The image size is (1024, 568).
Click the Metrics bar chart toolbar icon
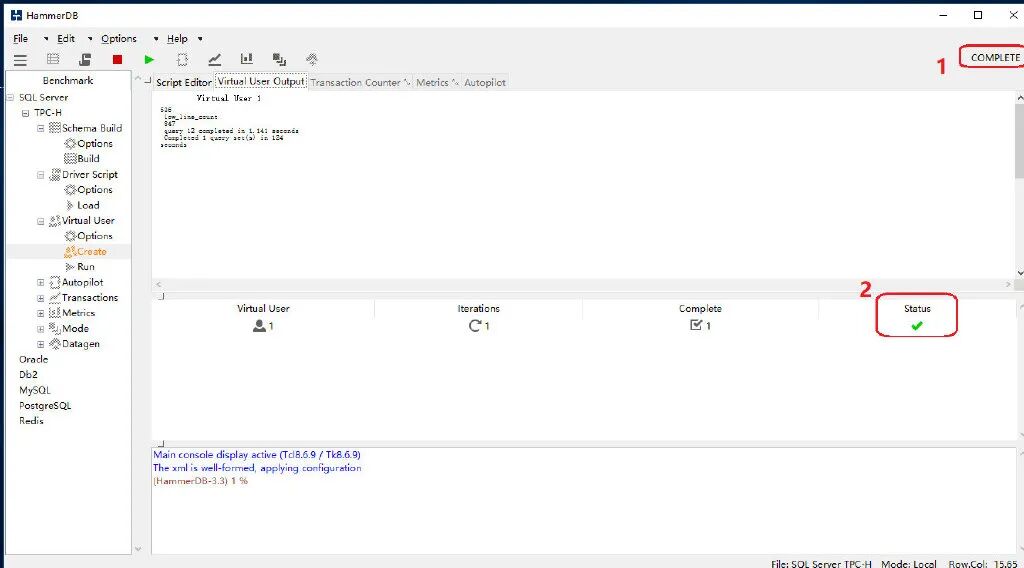[246, 59]
